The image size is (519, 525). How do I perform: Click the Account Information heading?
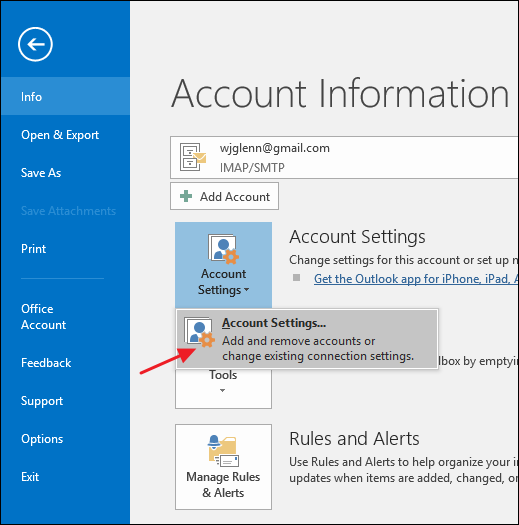pyautogui.click(x=340, y=93)
